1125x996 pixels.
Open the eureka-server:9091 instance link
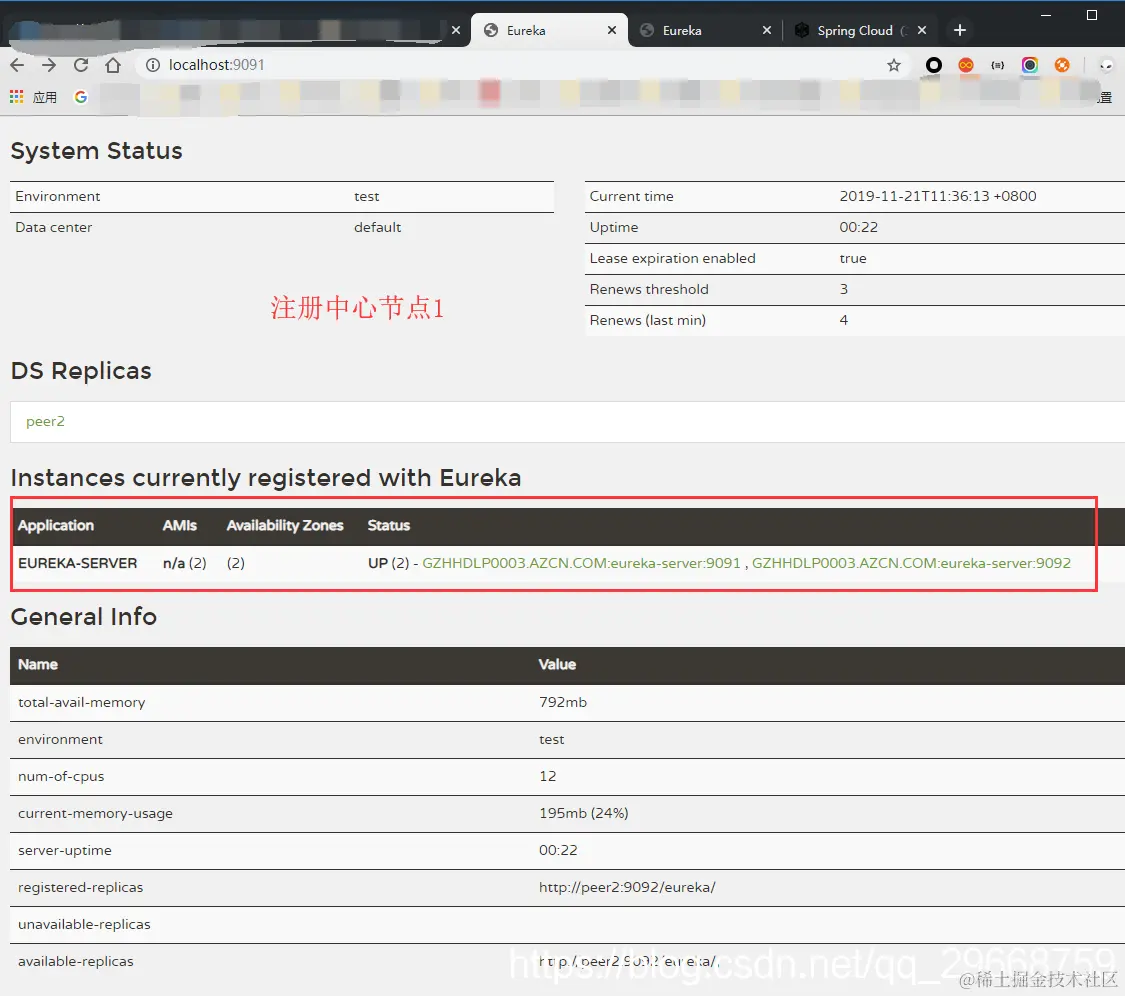(x=581, y=563)
